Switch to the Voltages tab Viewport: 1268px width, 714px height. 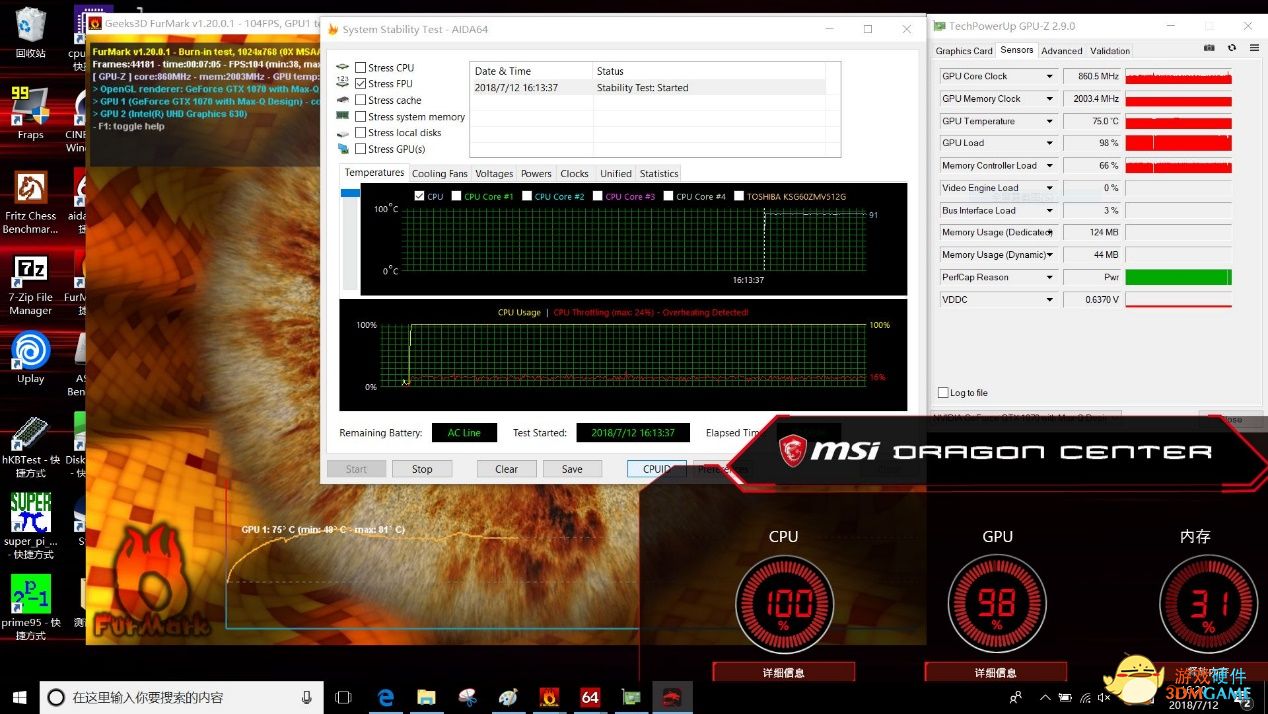click(x=494, y=174)
